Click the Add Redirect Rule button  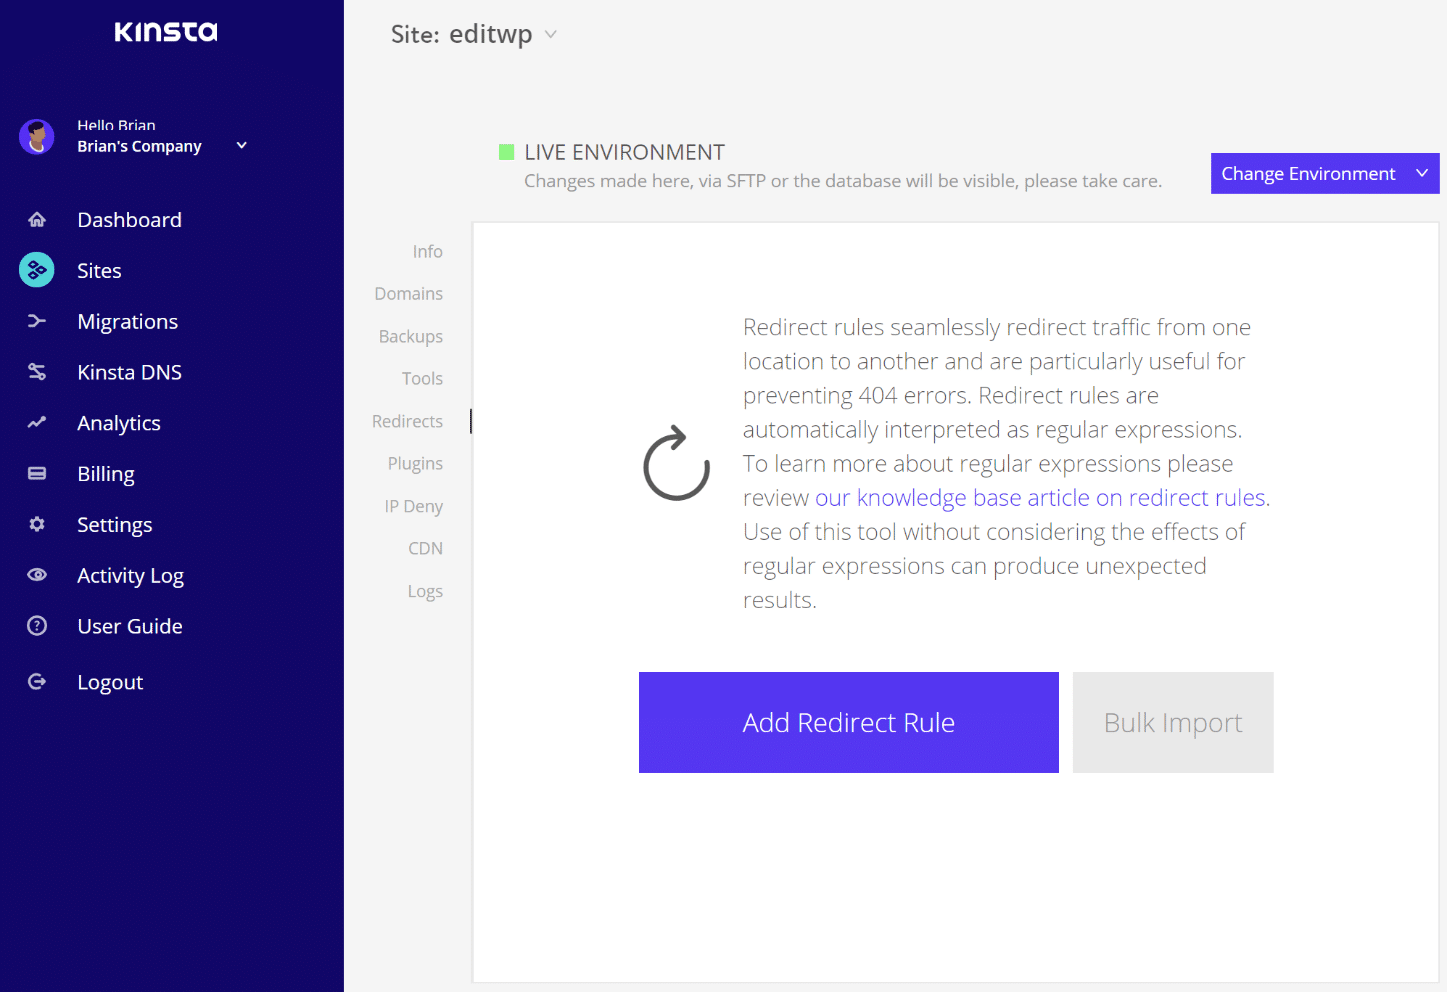coord(848,722)
